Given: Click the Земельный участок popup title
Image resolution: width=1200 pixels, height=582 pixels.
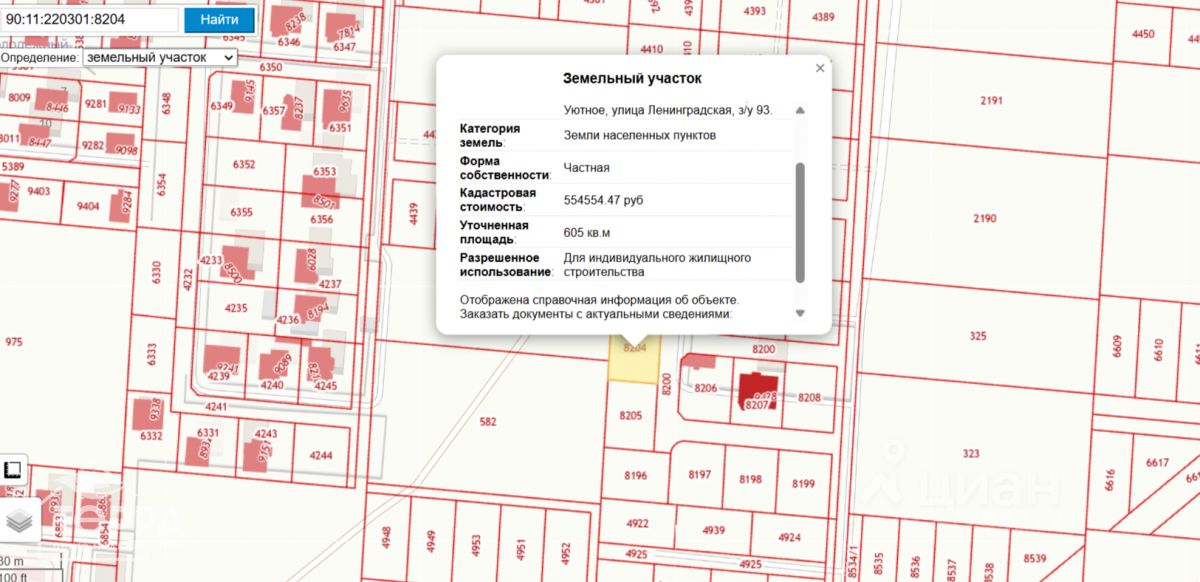Looking at the screenshot, I should pyautogui.click(x=632, y=78).
